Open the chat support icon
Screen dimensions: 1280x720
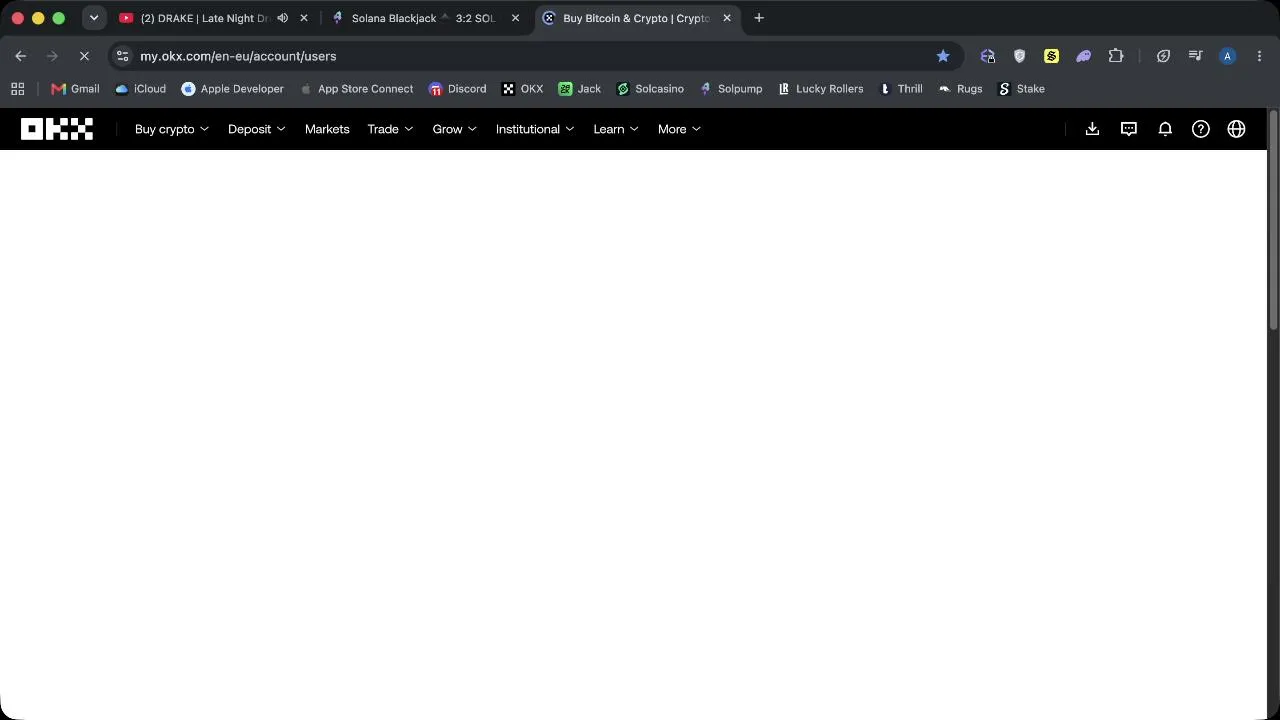click(1129, 129)
